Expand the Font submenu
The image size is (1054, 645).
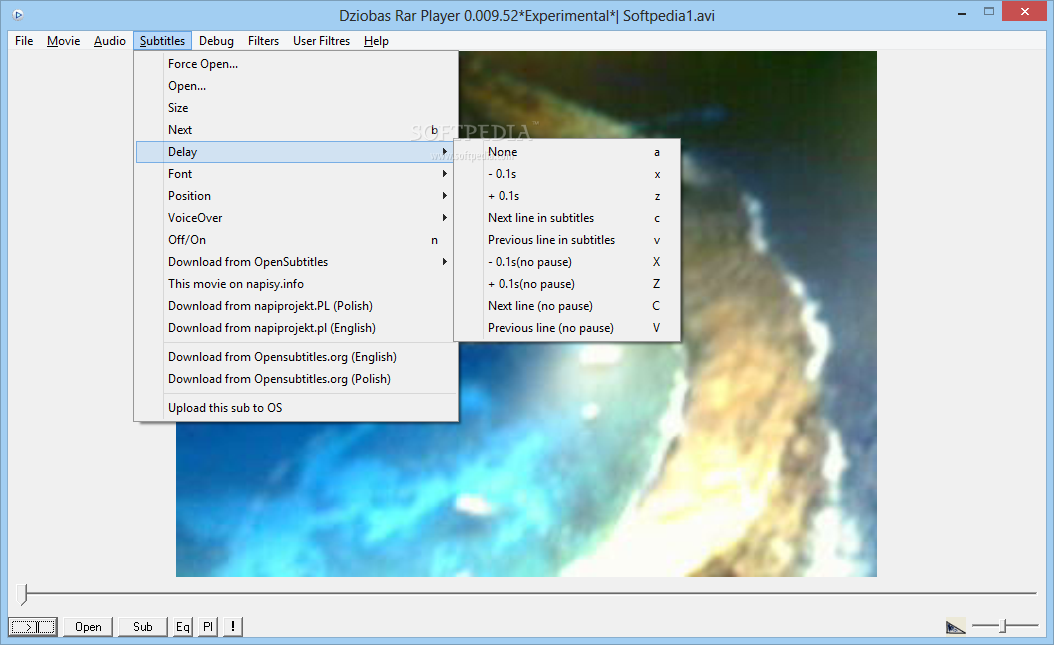pos(296,174)
